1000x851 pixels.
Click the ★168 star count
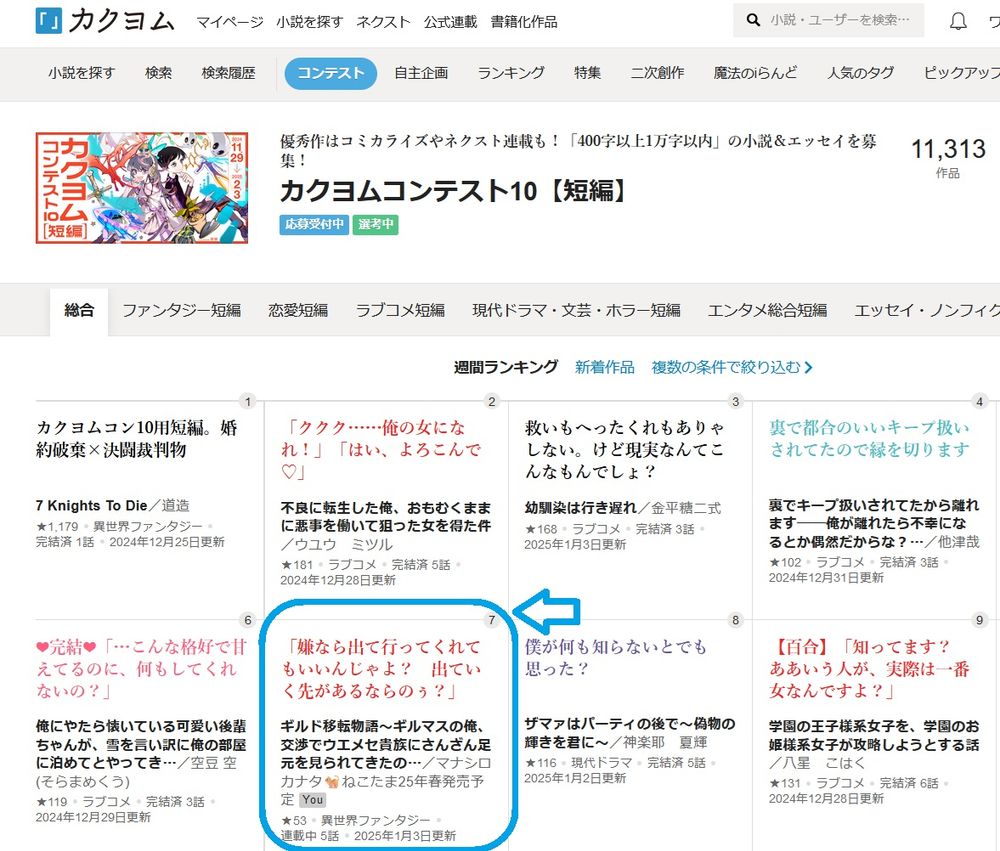pyautogui.click(x=541, y=529)
